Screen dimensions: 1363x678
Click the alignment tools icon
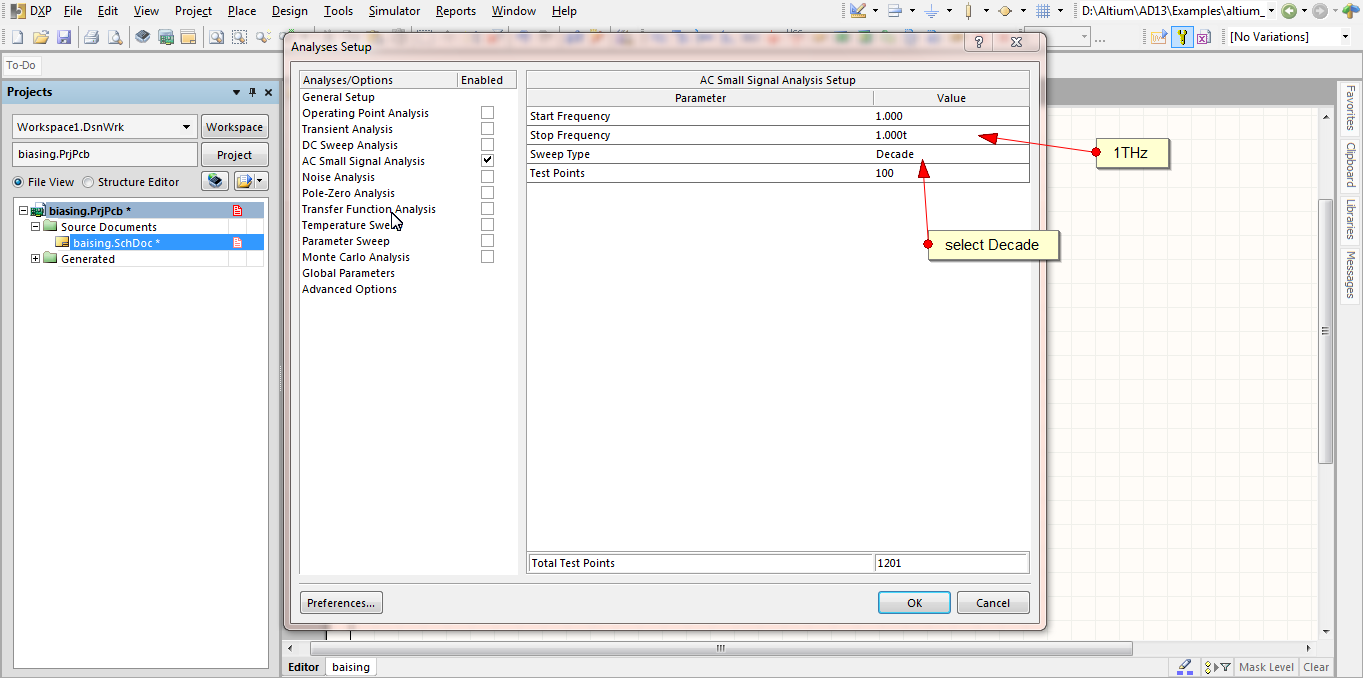[x=895, y=11]
